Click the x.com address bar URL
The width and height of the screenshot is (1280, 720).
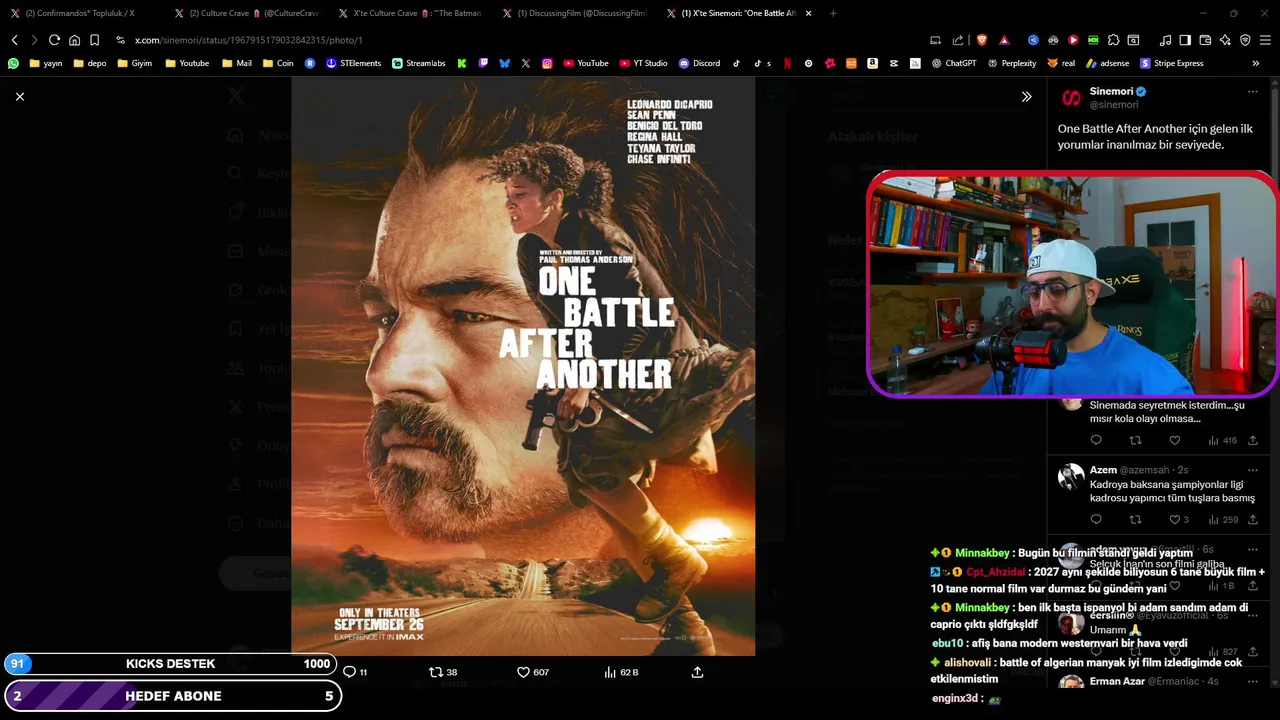click(x=248, y=40)
